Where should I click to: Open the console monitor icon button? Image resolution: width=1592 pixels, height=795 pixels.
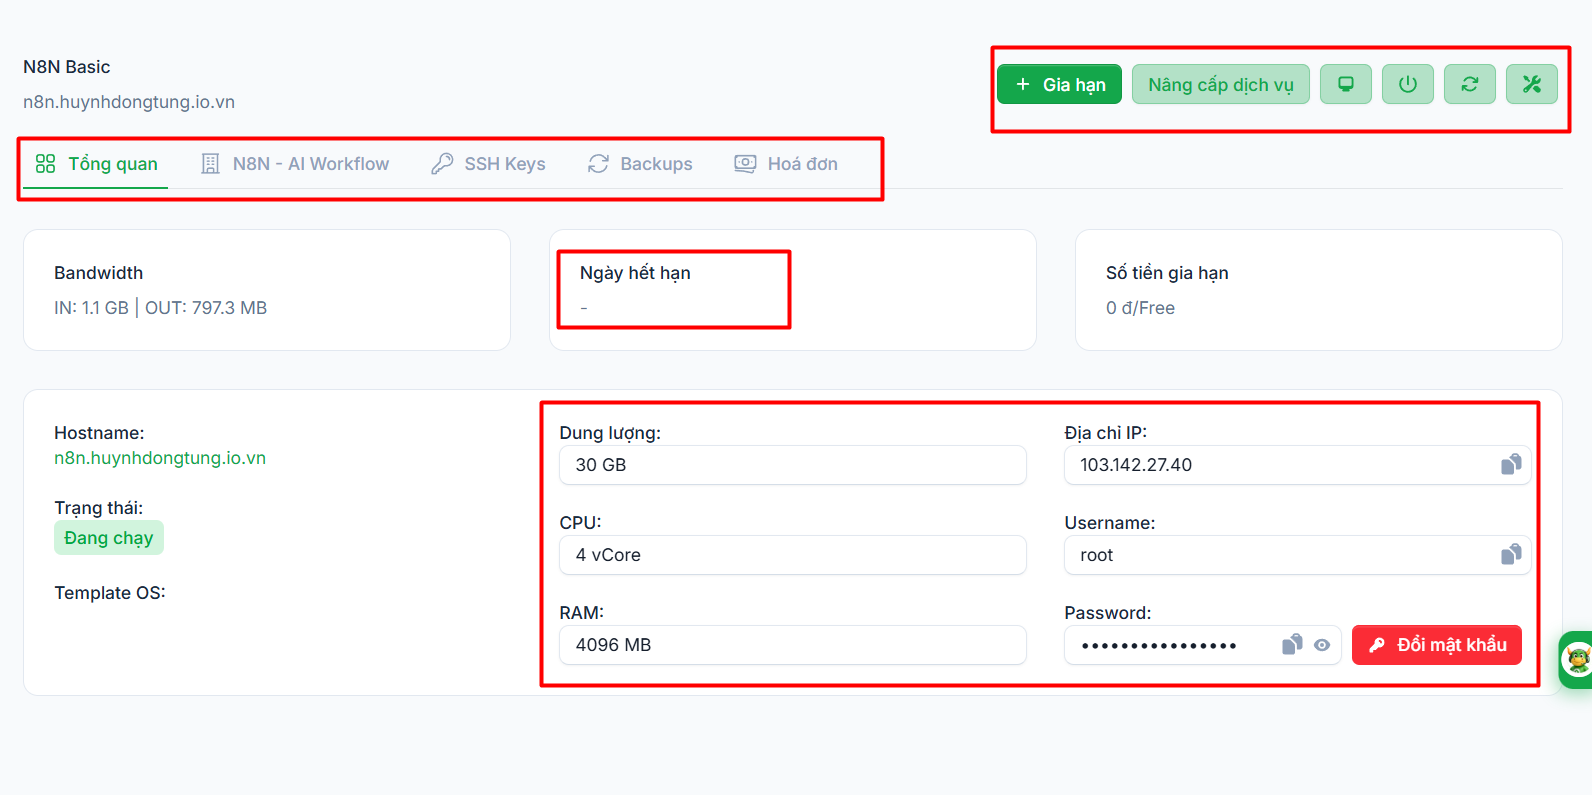tap(1346, 85)
